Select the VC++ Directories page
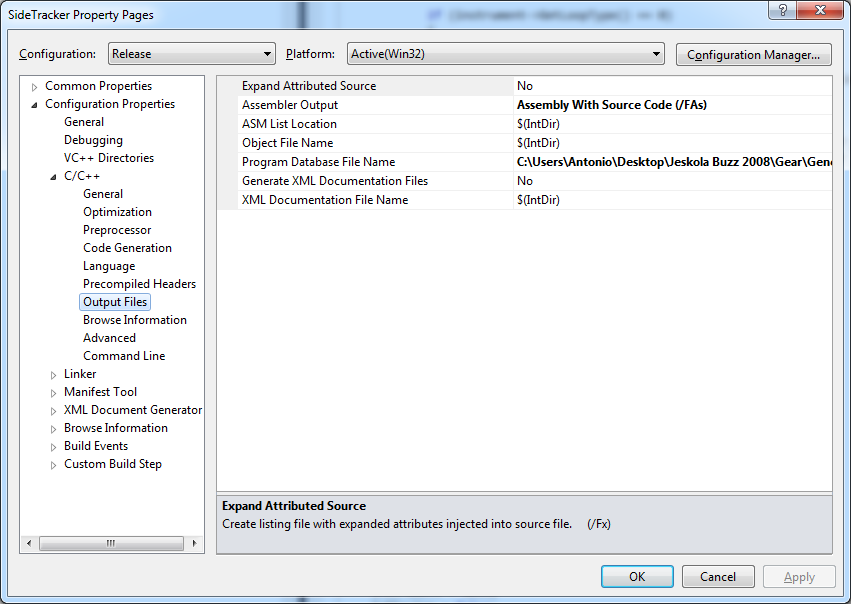The image size is (851, 604). [109, 158]
